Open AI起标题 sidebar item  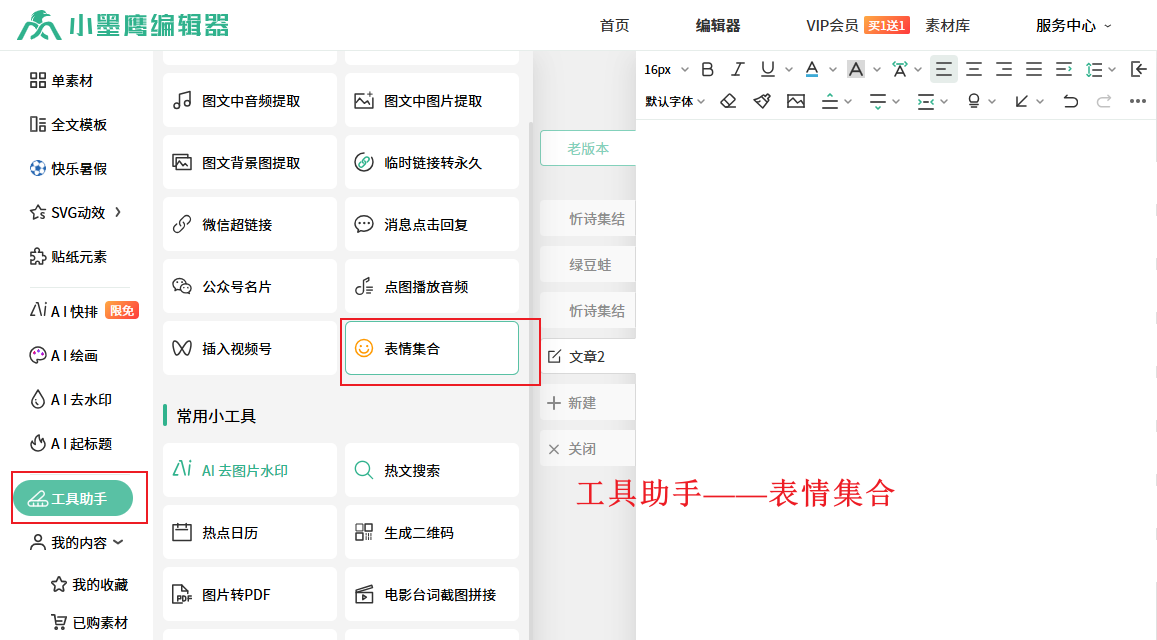tap(70, 444)
